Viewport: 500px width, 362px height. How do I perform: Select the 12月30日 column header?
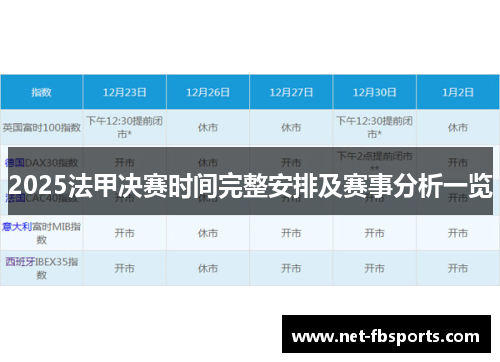coord(374,92)
